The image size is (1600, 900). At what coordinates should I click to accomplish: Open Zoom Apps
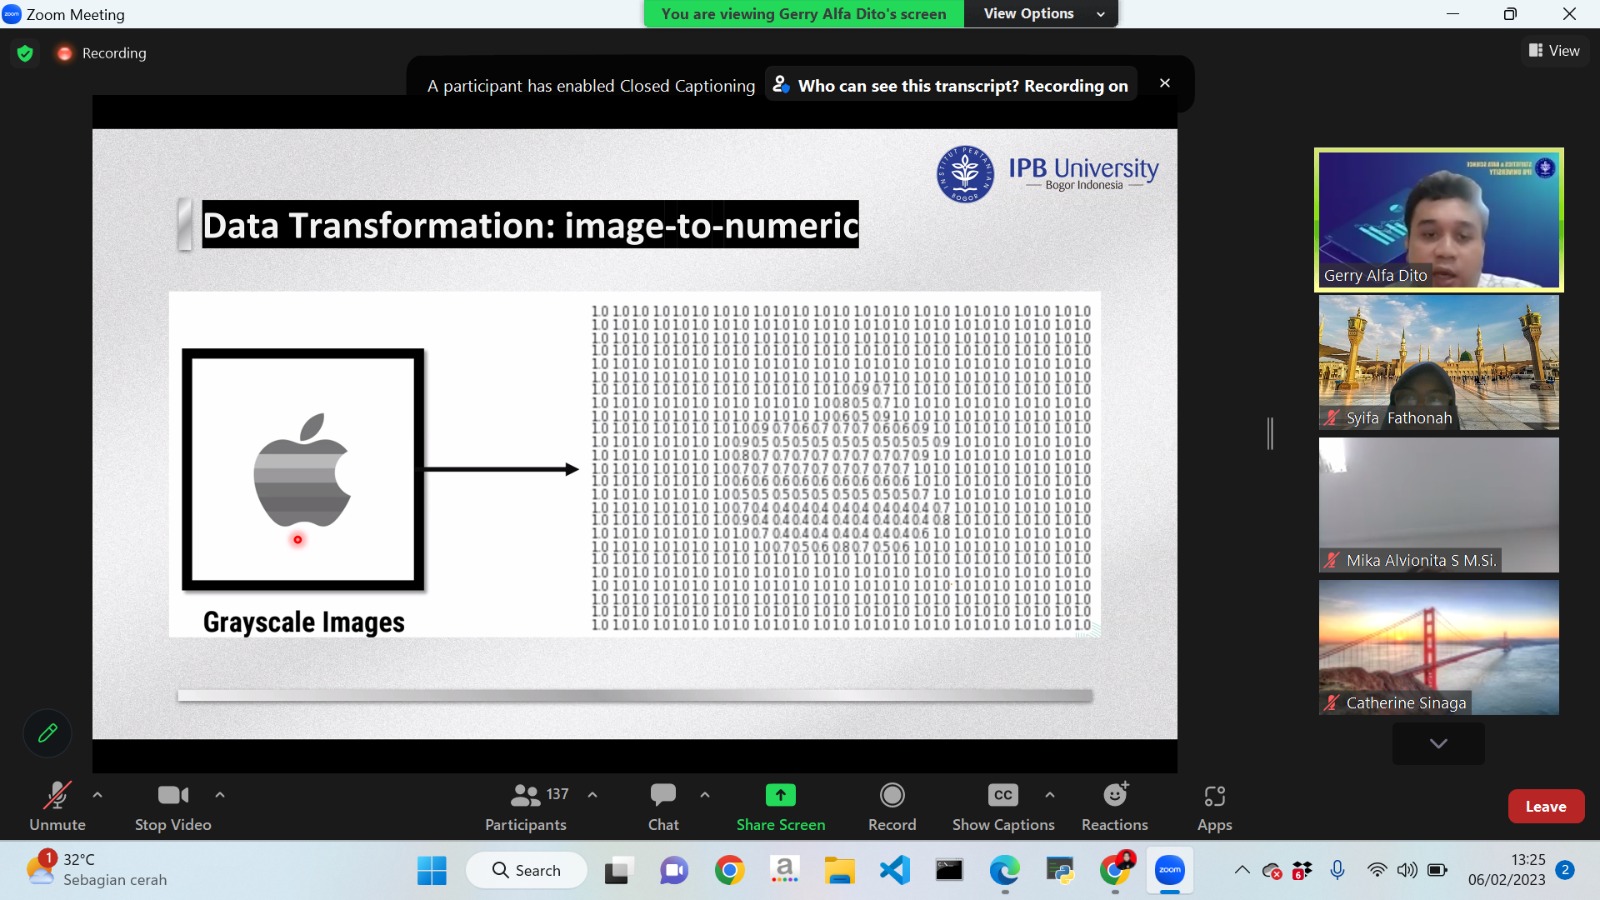coord(1215,807)
